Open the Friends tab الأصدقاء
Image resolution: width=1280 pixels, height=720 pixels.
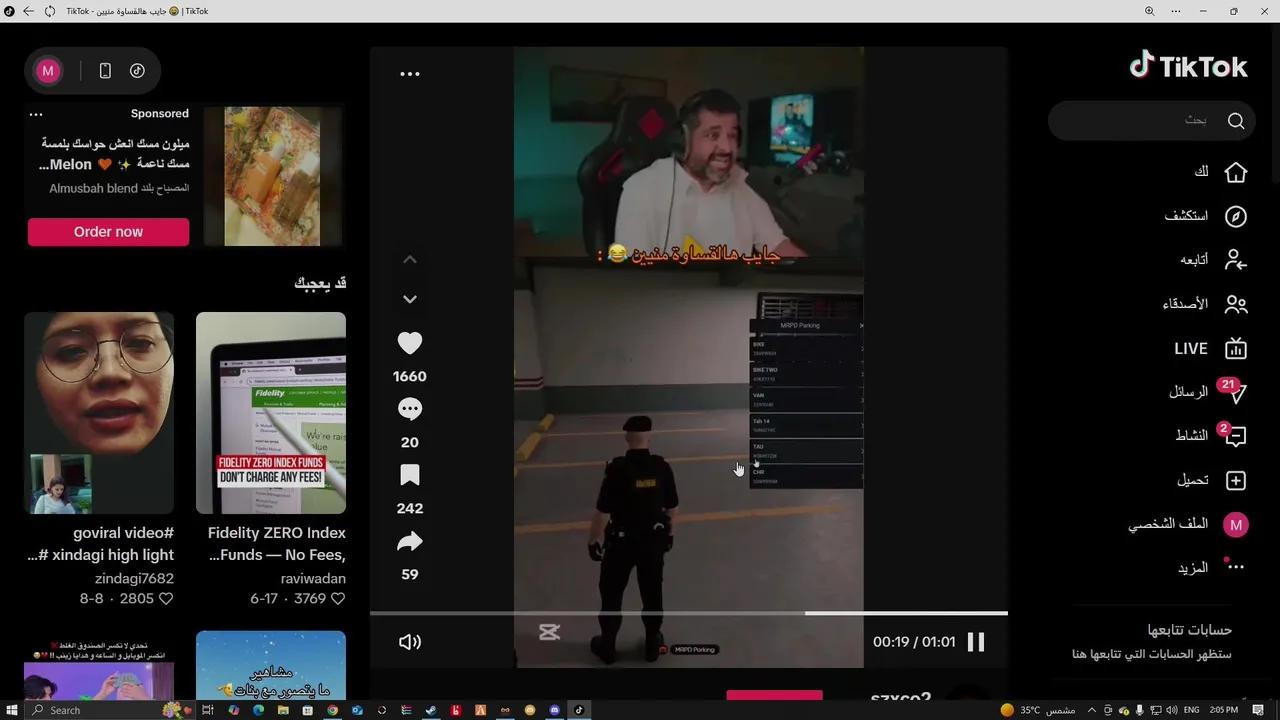tap(1205, 304)
